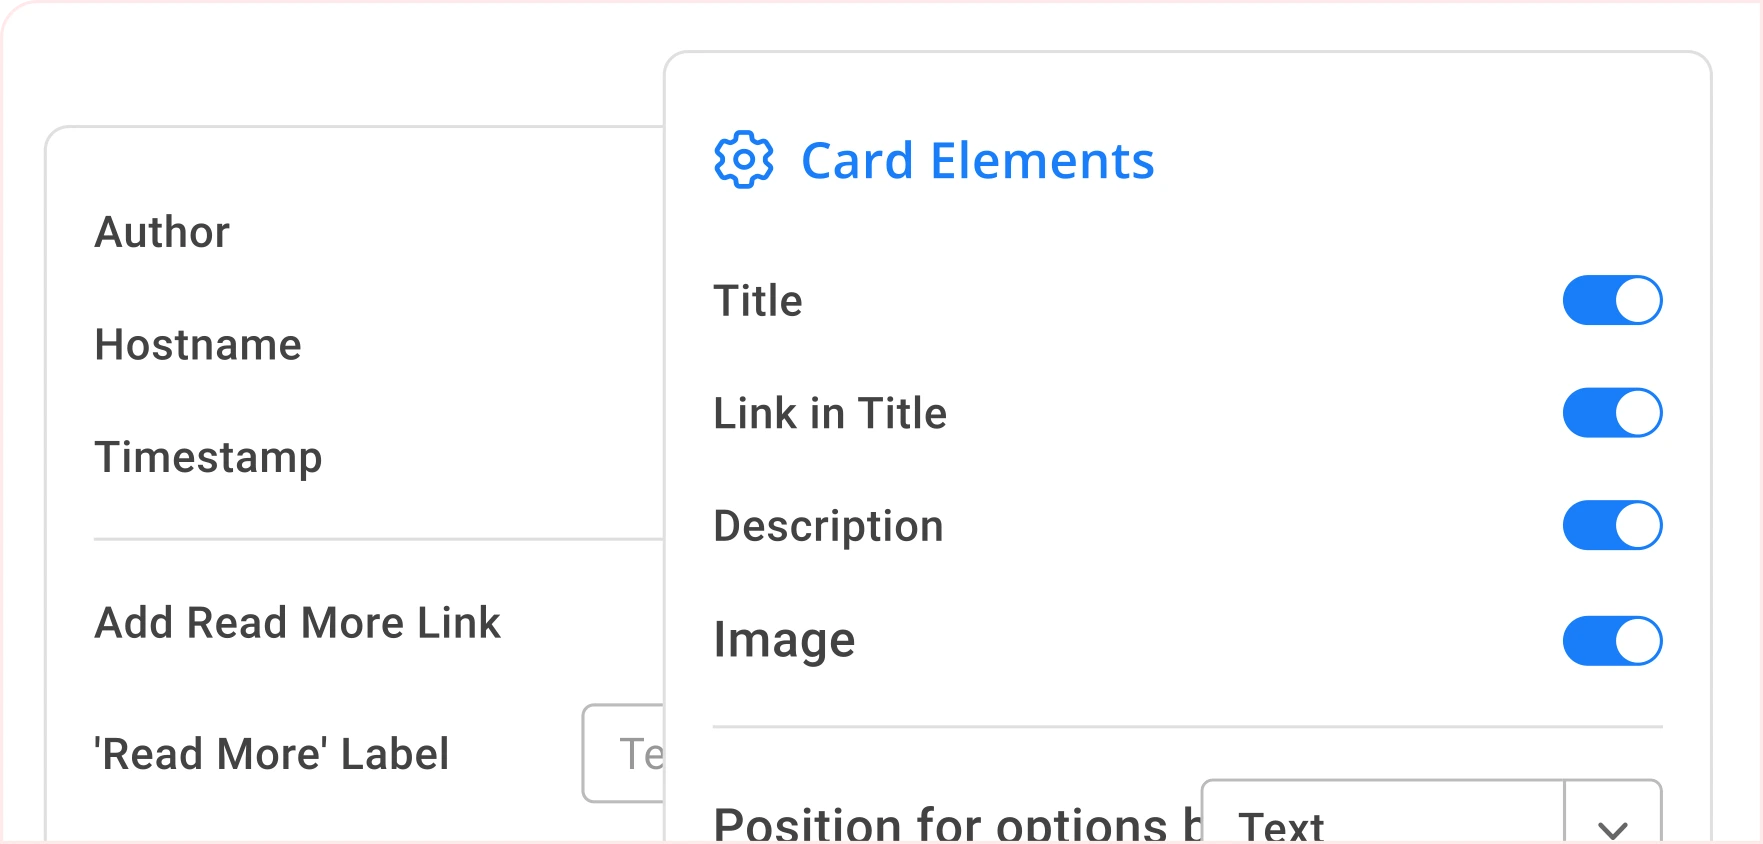The image size is (1763, 844).
Task: Click the Card Elements heading
Action: click(977, 161)
